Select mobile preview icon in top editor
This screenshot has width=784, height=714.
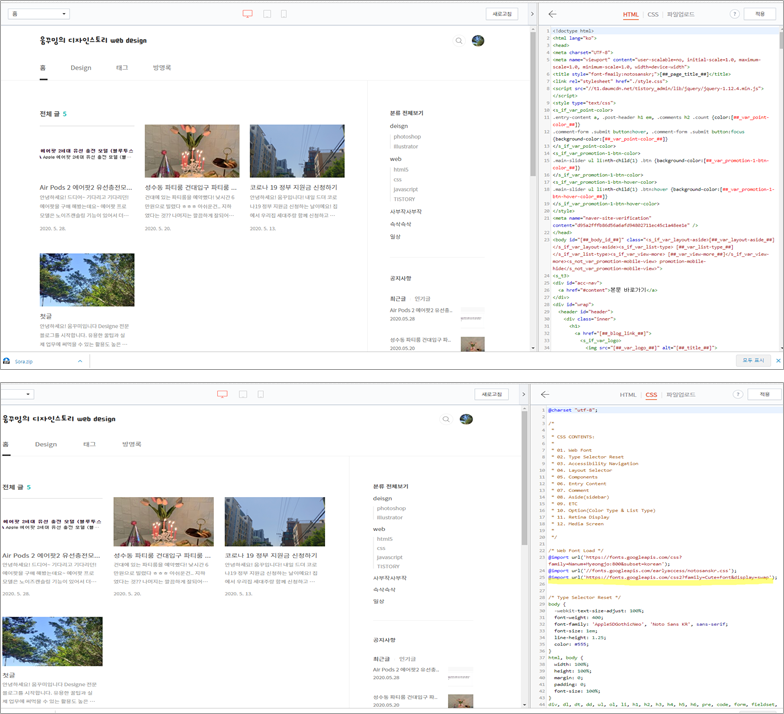pyautogui.click(x=284, y=14)
